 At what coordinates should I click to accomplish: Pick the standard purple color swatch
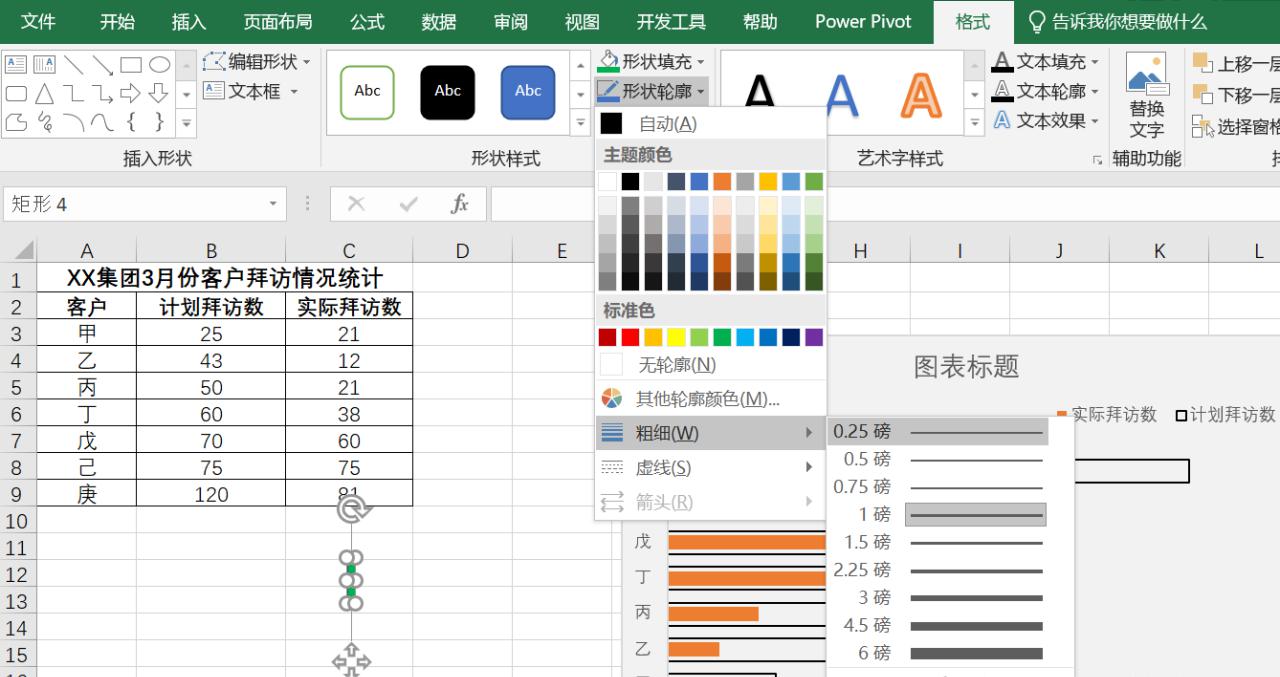click(x=814, y=337)
